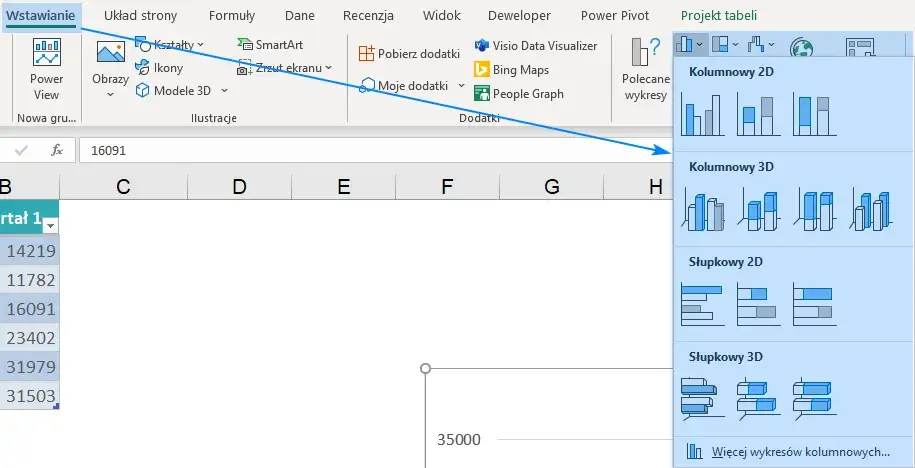
Task: Choose the 3D stacked bar chart
Action: (758, 397)
